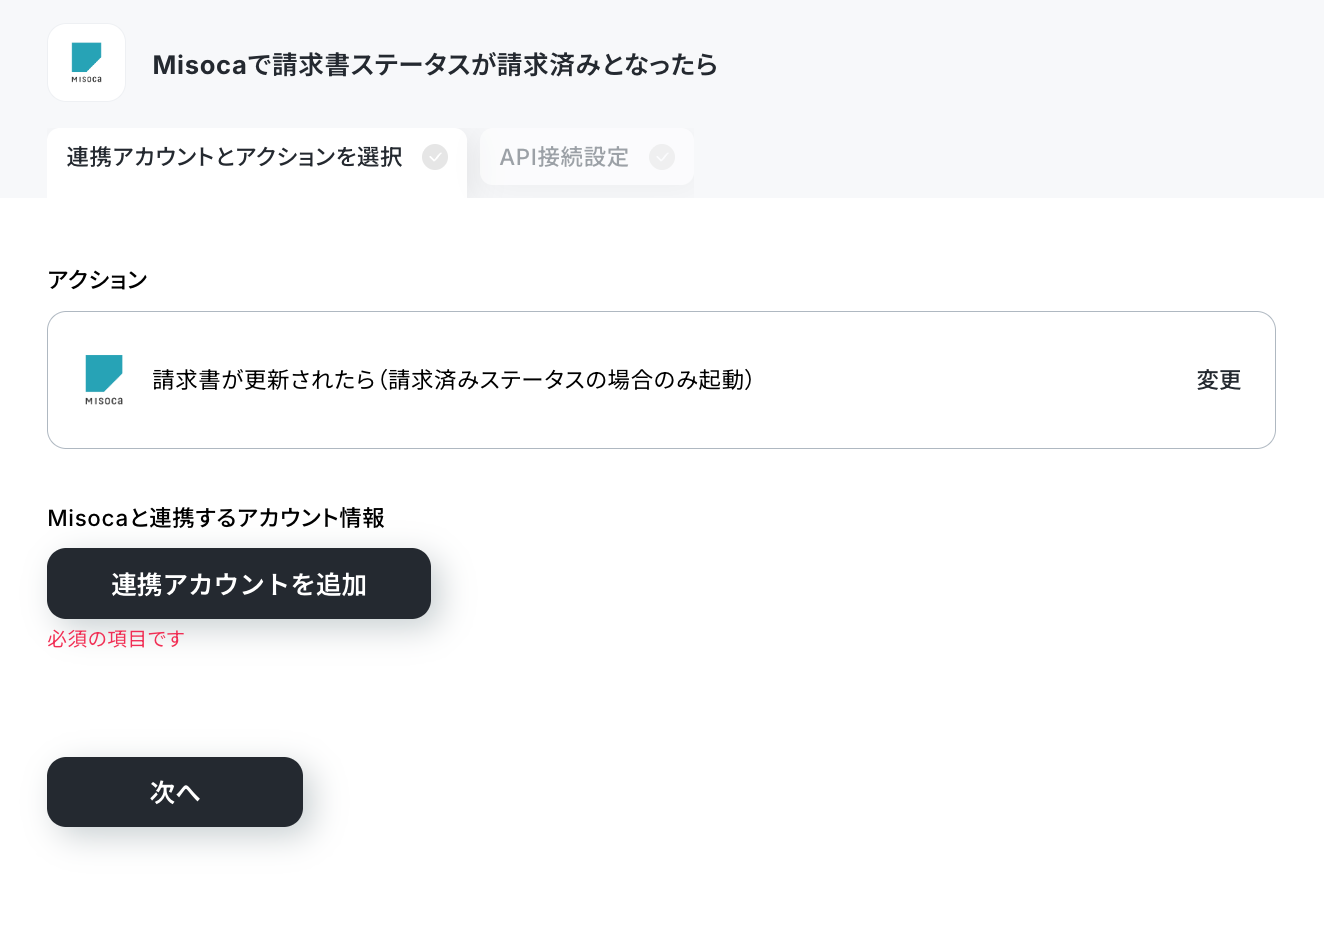The width and height of the screenshot is (1324, 938).
Task: Click the Misoca wordmark under the header logo
Action: (x=86, y=79)
